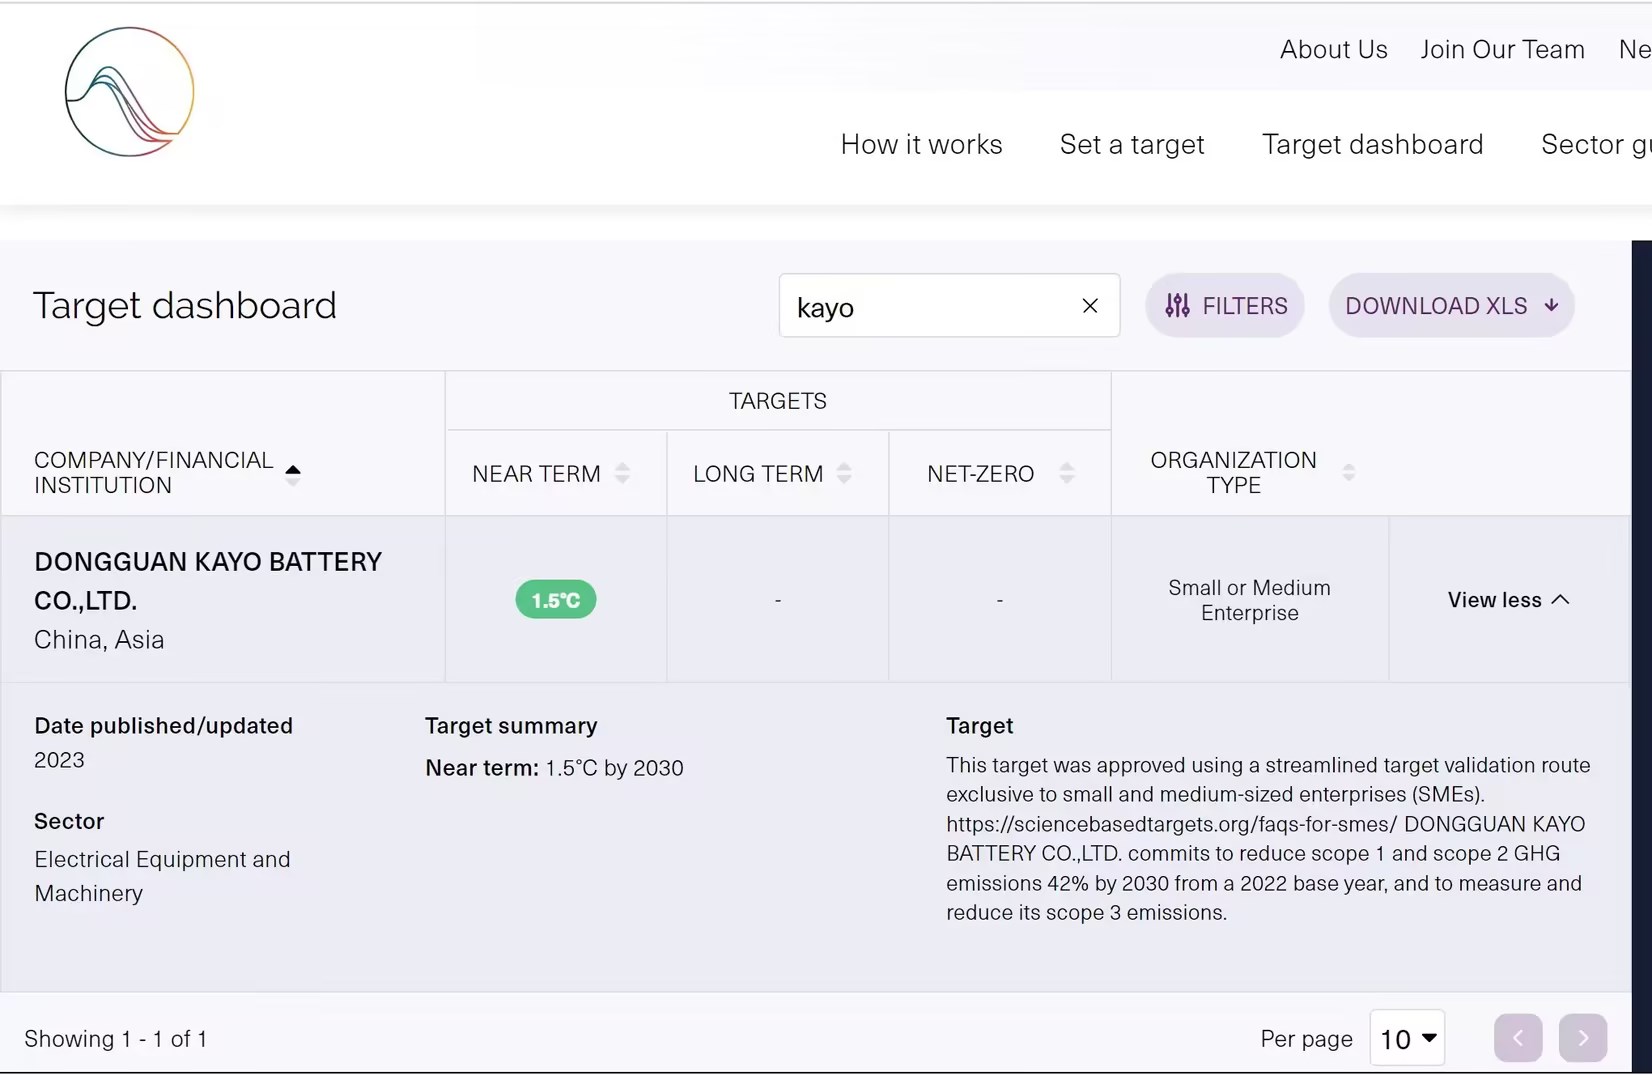Sort by ORGANIZATION TYPE arrows
The width and height of the screenshot is (1652, 1080).
[1349, 473]
